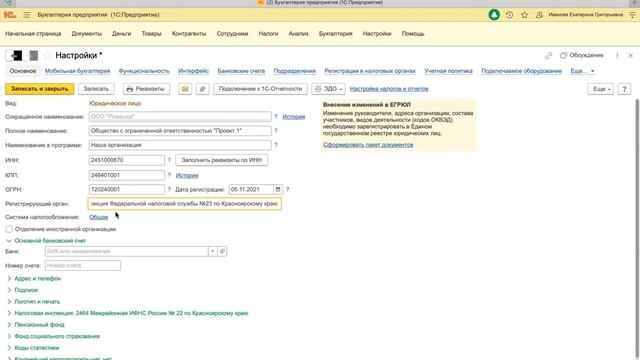
Task: Add Настройки to favorites with star
Action: pos(47,55)
